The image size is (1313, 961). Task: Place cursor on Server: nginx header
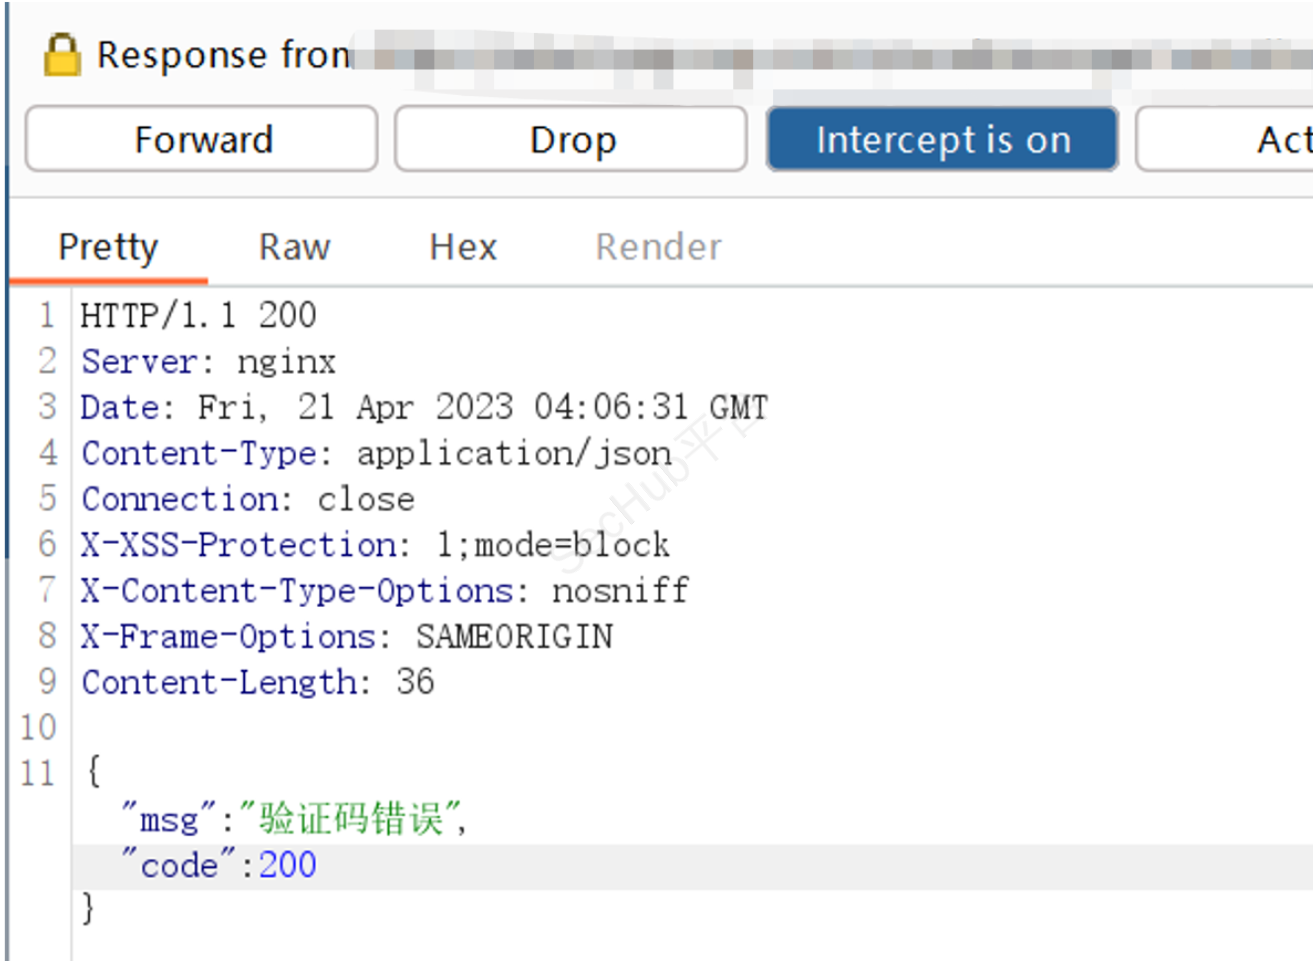[208, 362]
